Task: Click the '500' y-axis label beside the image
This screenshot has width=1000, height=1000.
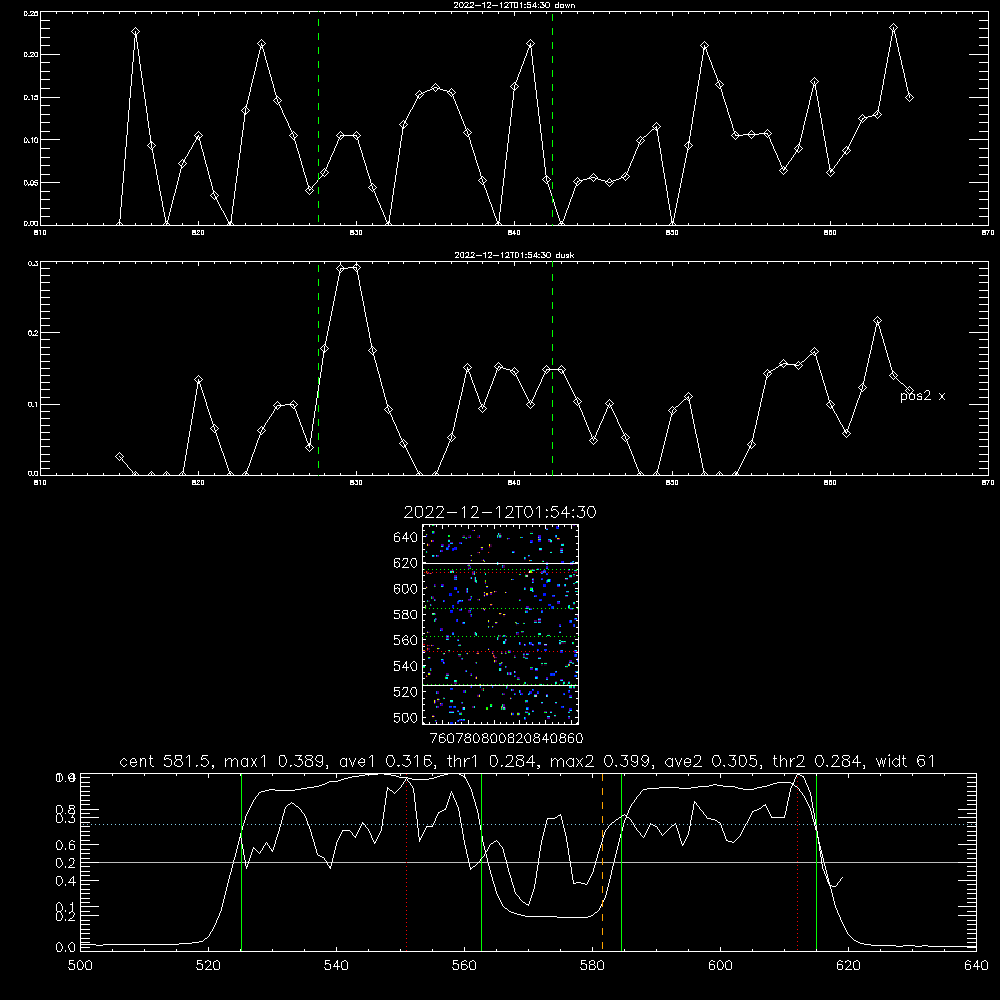Action: pos(406,718)
